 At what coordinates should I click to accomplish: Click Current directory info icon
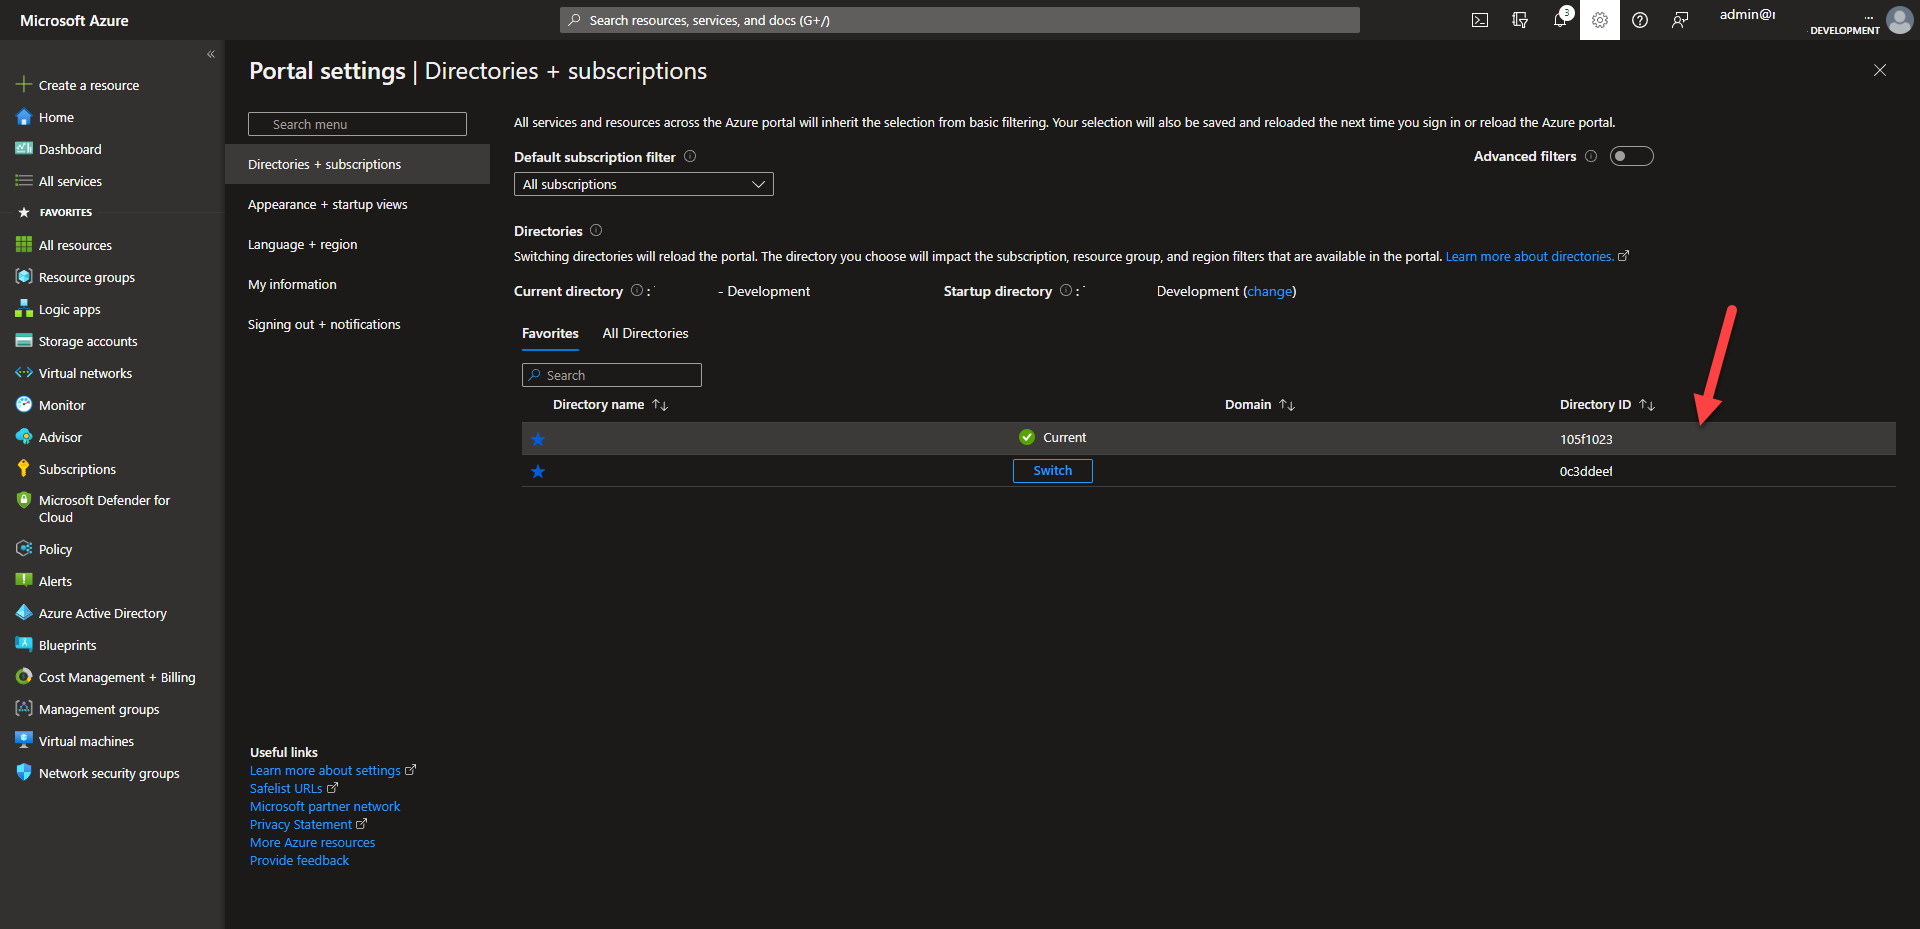[x=637, y=290]
